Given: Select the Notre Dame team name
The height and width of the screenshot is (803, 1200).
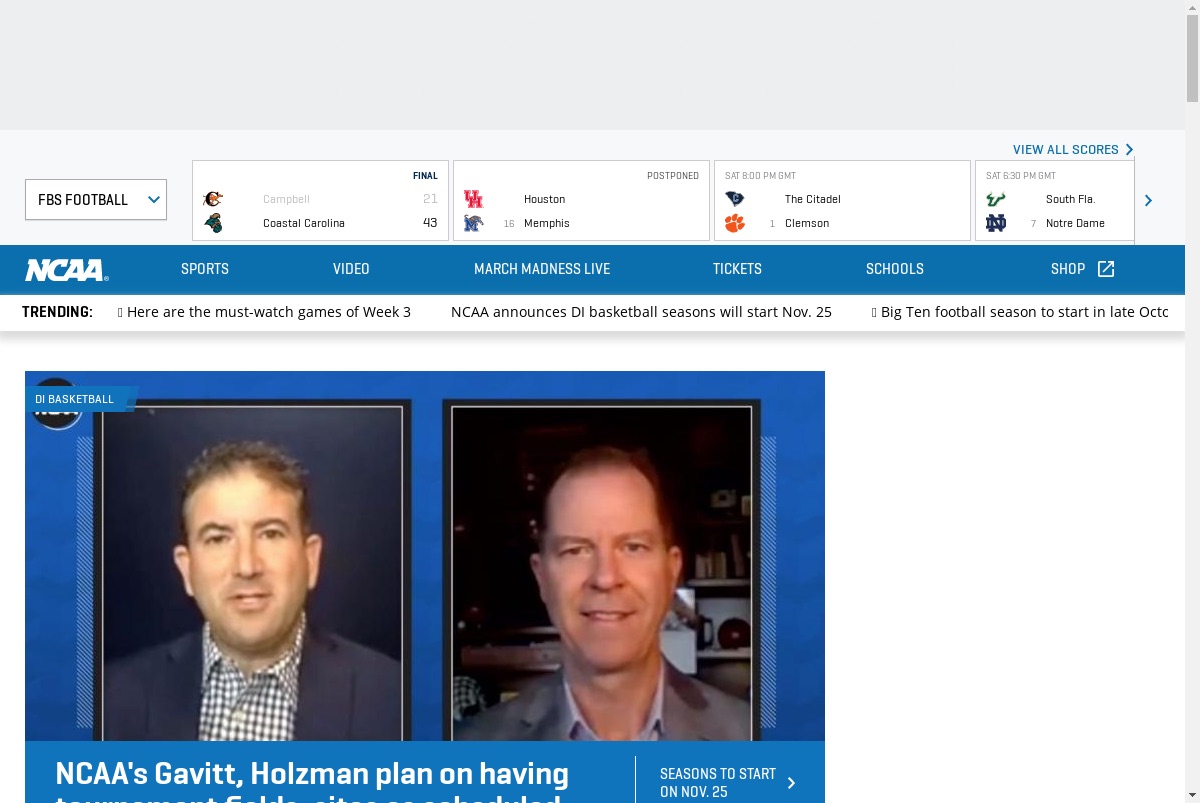Looking at the screenshot, I should [1075, 223].
